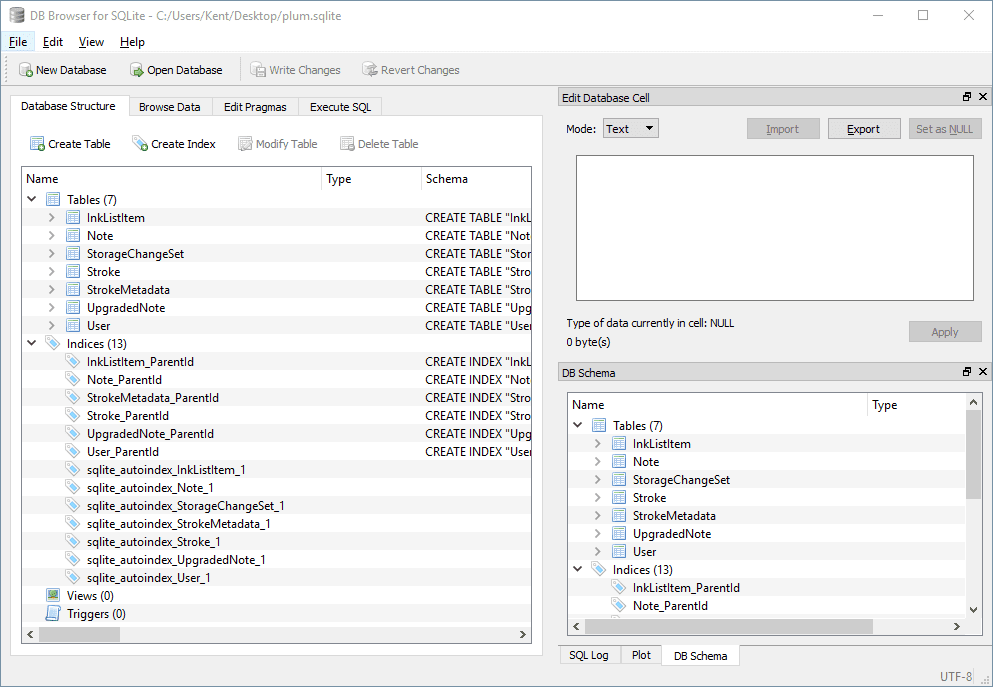Expand InkListItem table in Database Structure
The width and height of the screenshot is (993, 687).
coord(52,217)
